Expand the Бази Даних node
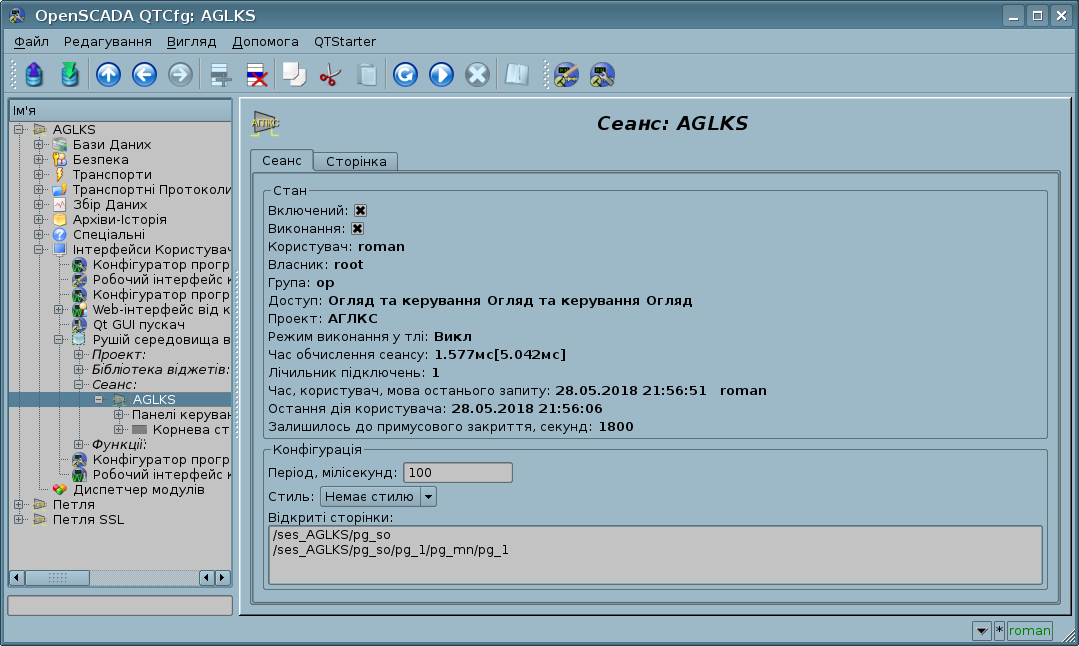This screenshot has height=646, width=1079. 39,144
